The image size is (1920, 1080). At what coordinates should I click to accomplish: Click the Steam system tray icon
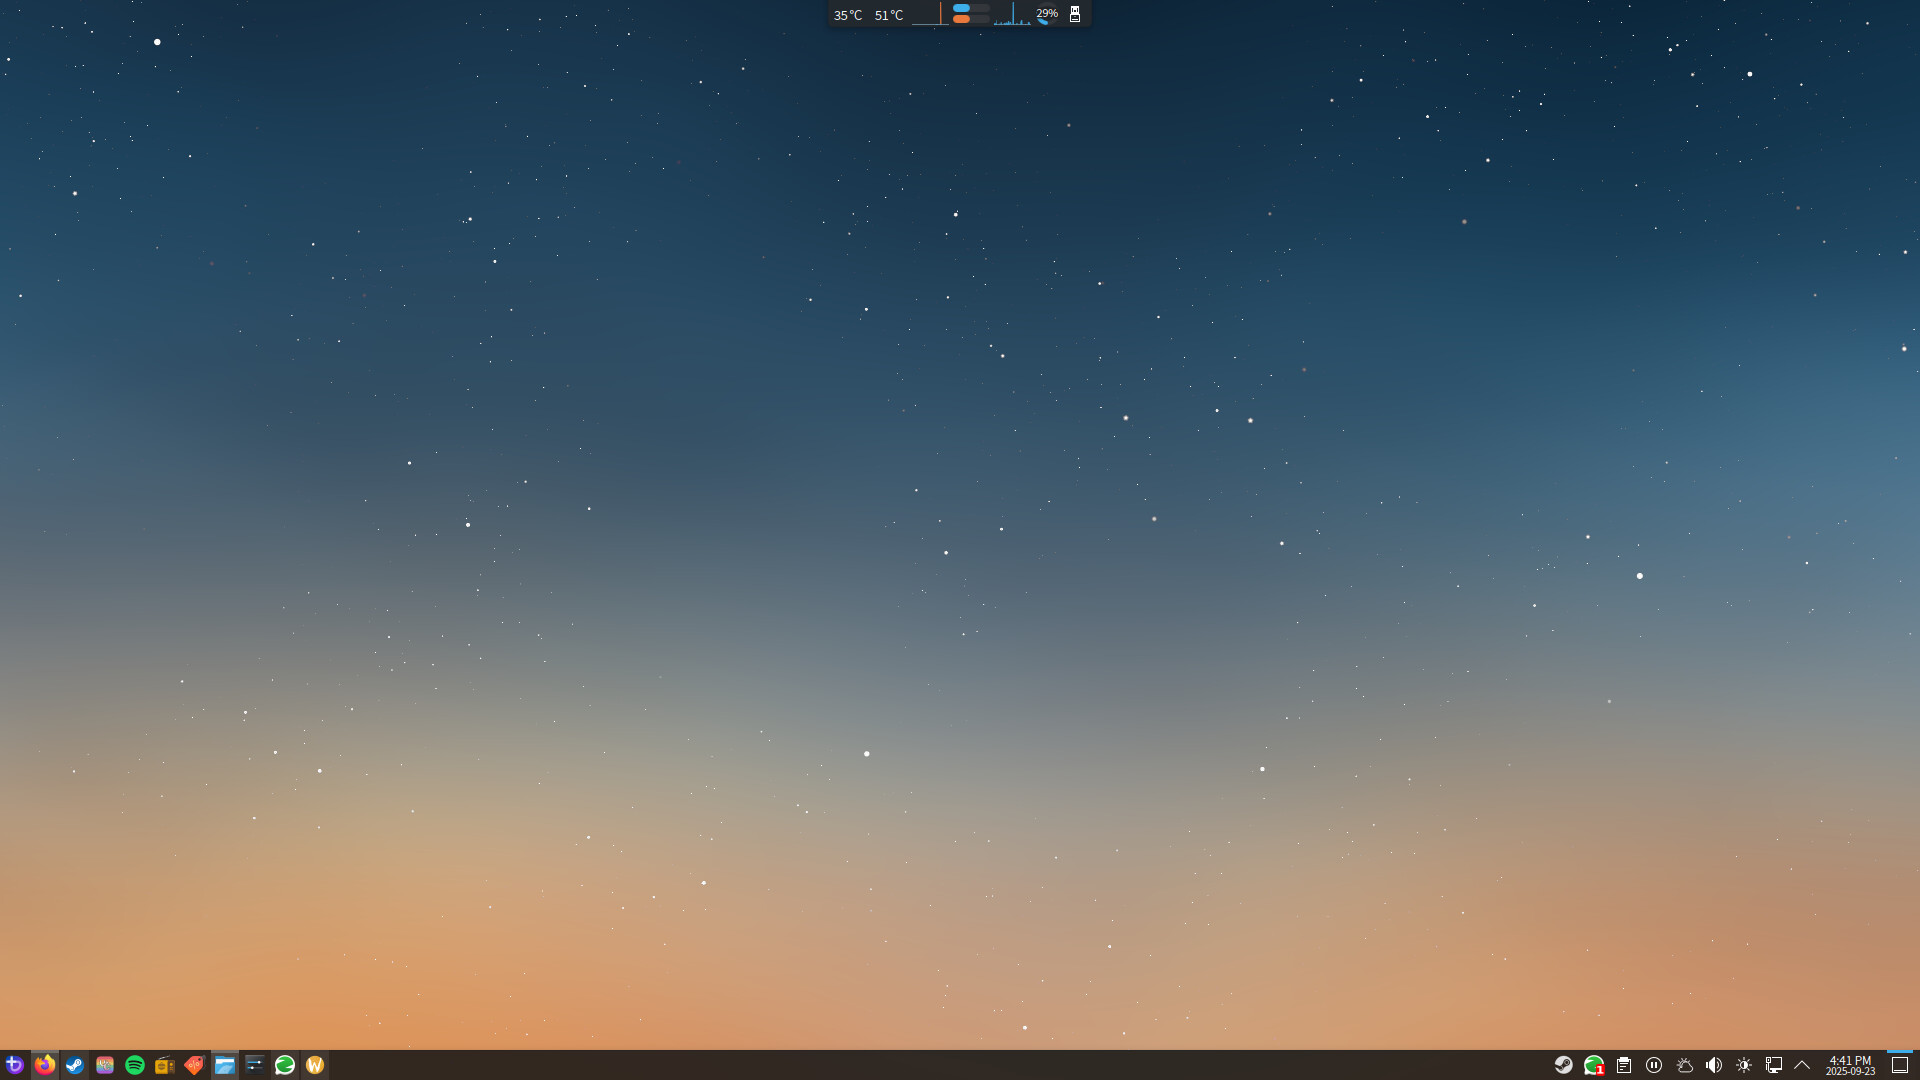[1563, 1065]
